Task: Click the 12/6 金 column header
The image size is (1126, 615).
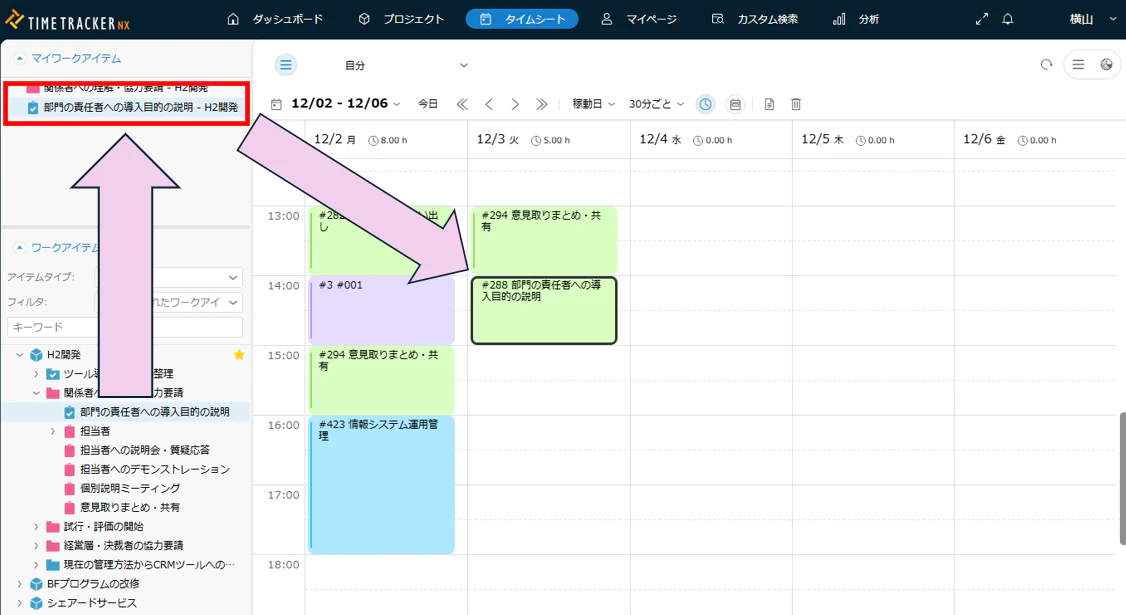Action: pos(1035,139)
